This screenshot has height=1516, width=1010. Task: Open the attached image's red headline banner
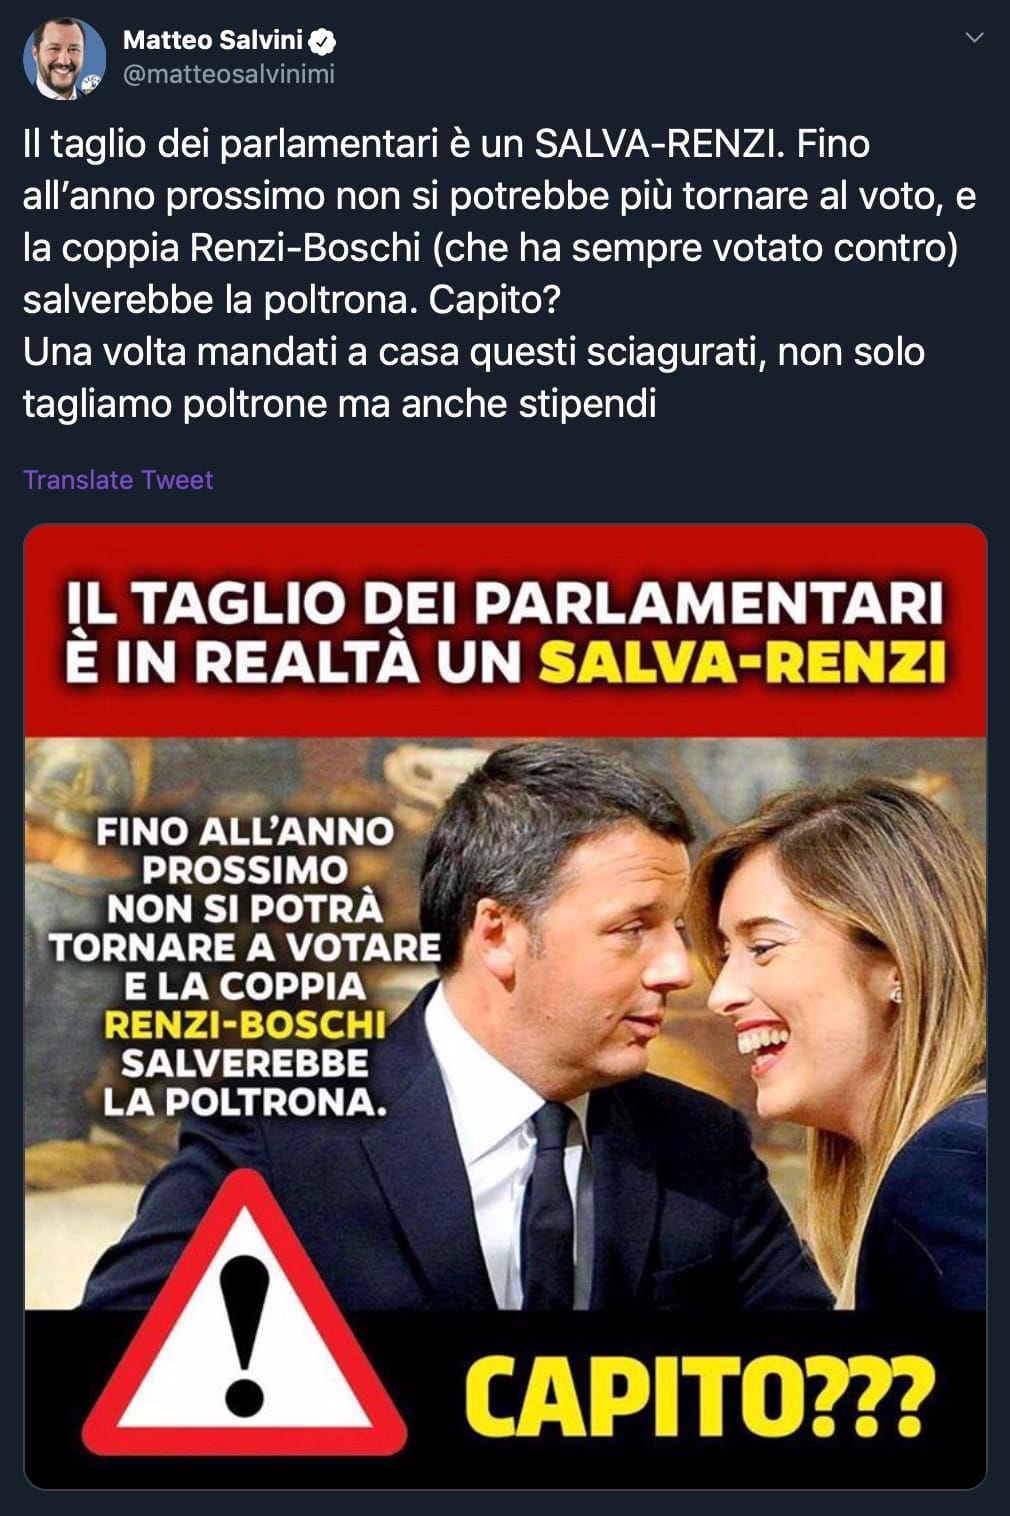[x=505, y=631]
